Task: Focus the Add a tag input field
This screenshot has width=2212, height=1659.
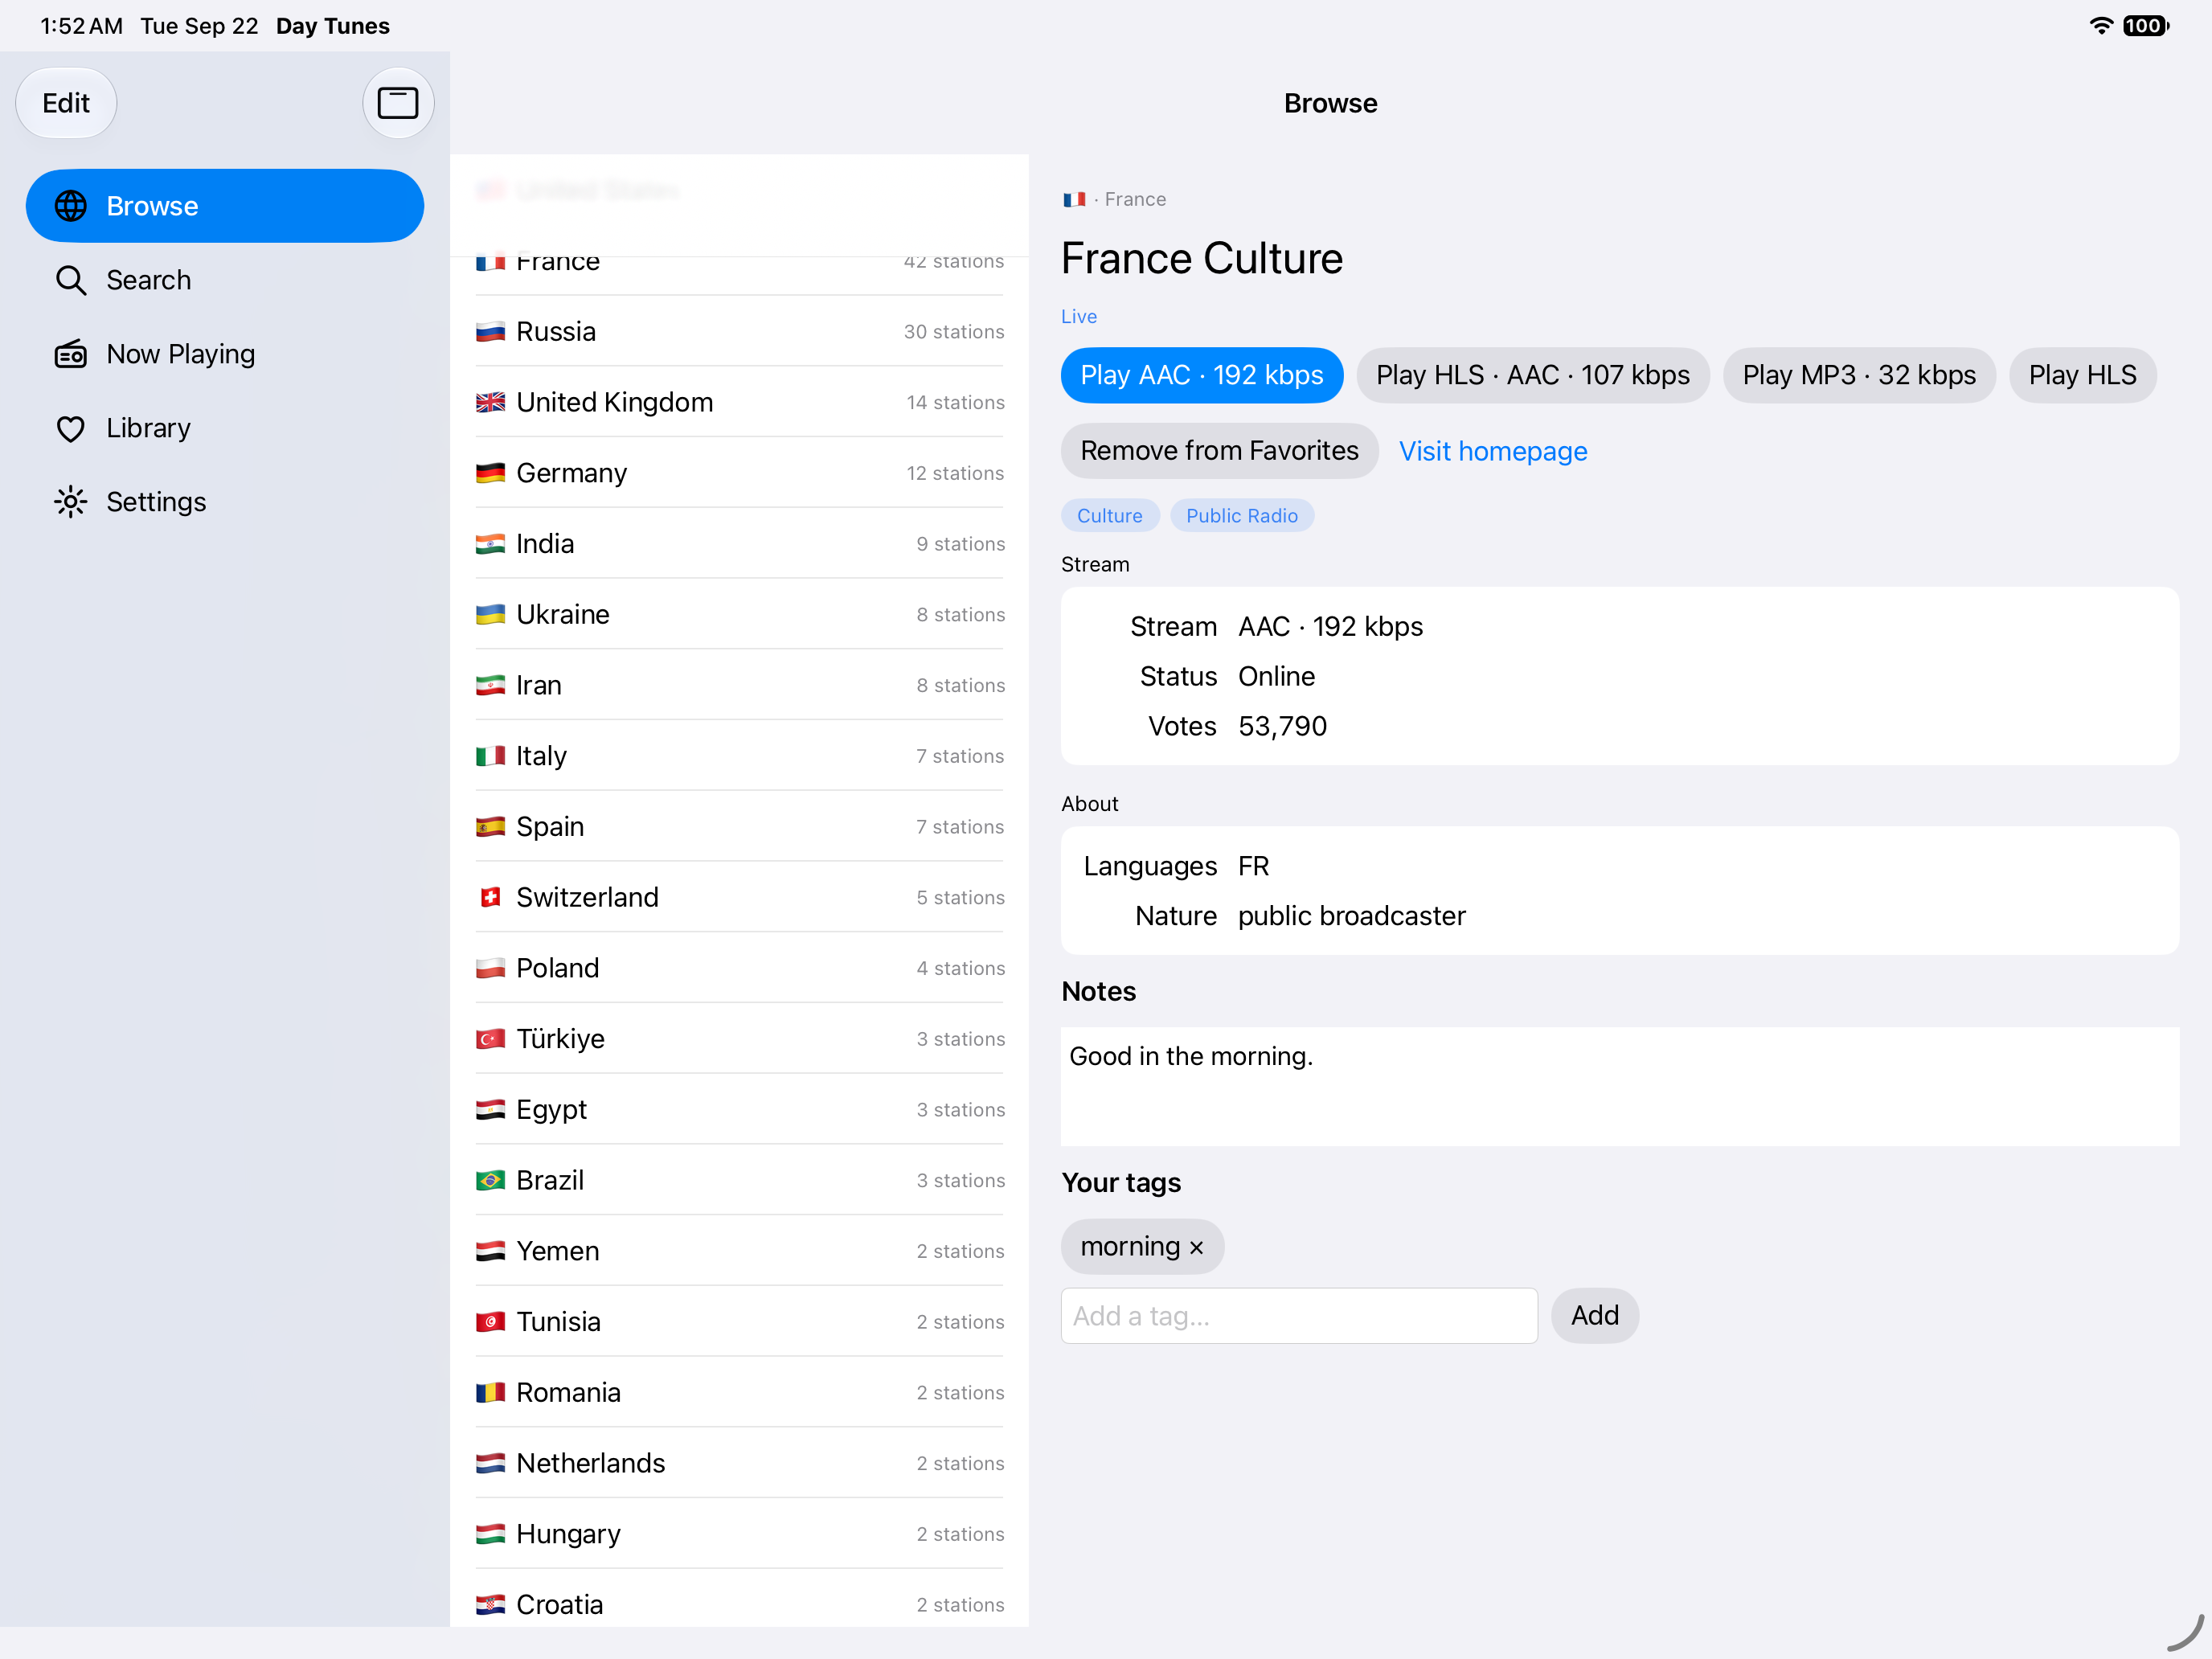Action: click(x=1299, y=1316)
